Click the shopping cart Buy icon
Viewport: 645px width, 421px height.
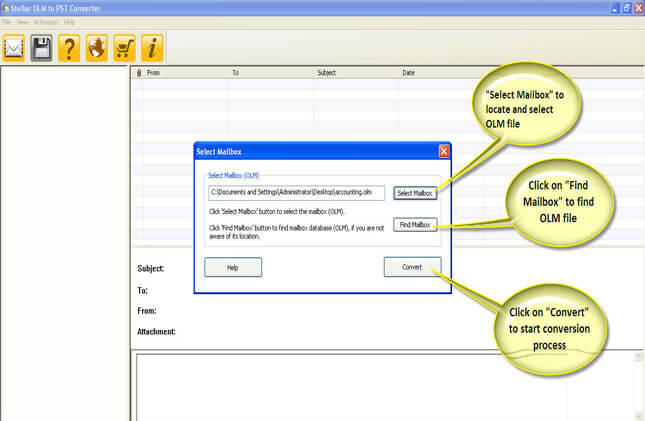(x=124, y=48)
